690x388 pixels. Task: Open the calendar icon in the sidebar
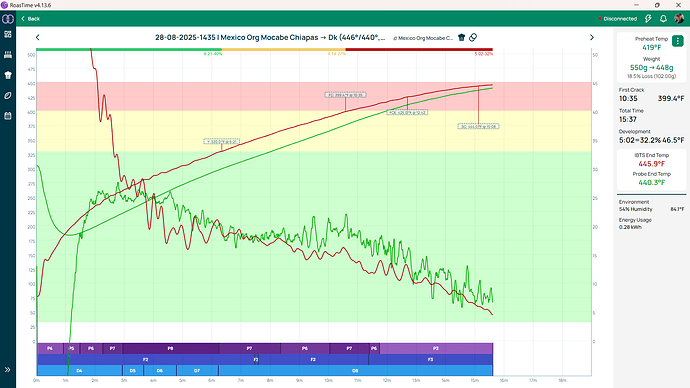(7, 116)
